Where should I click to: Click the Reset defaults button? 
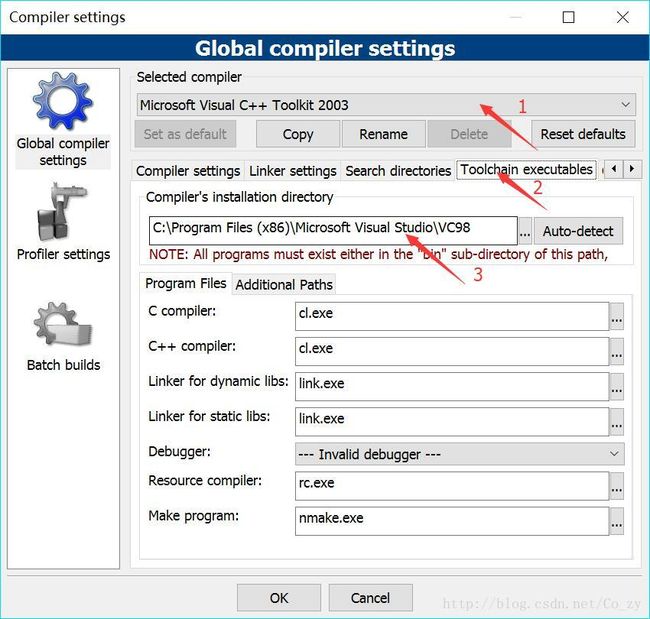[583, 134]
